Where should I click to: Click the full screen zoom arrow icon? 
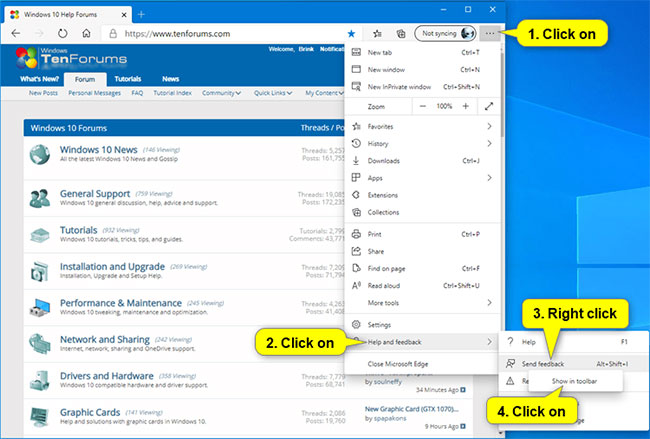coord(489,107)
